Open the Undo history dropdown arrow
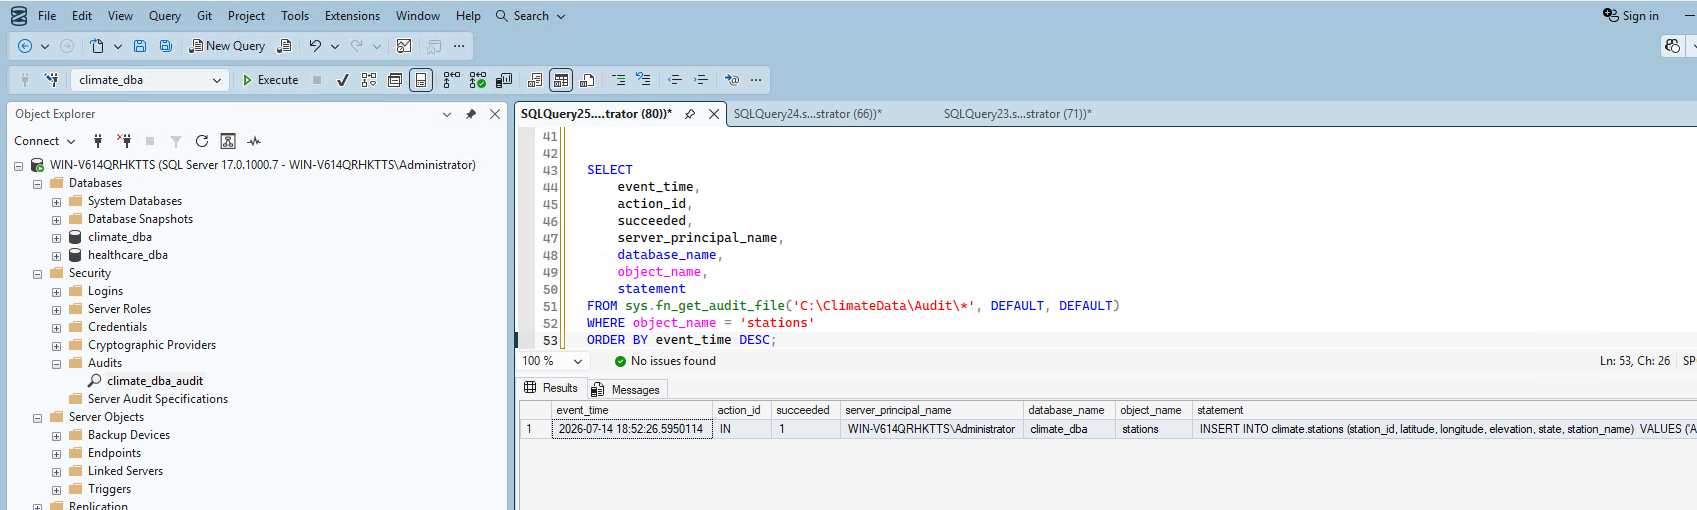 click(x=335, y=46)
